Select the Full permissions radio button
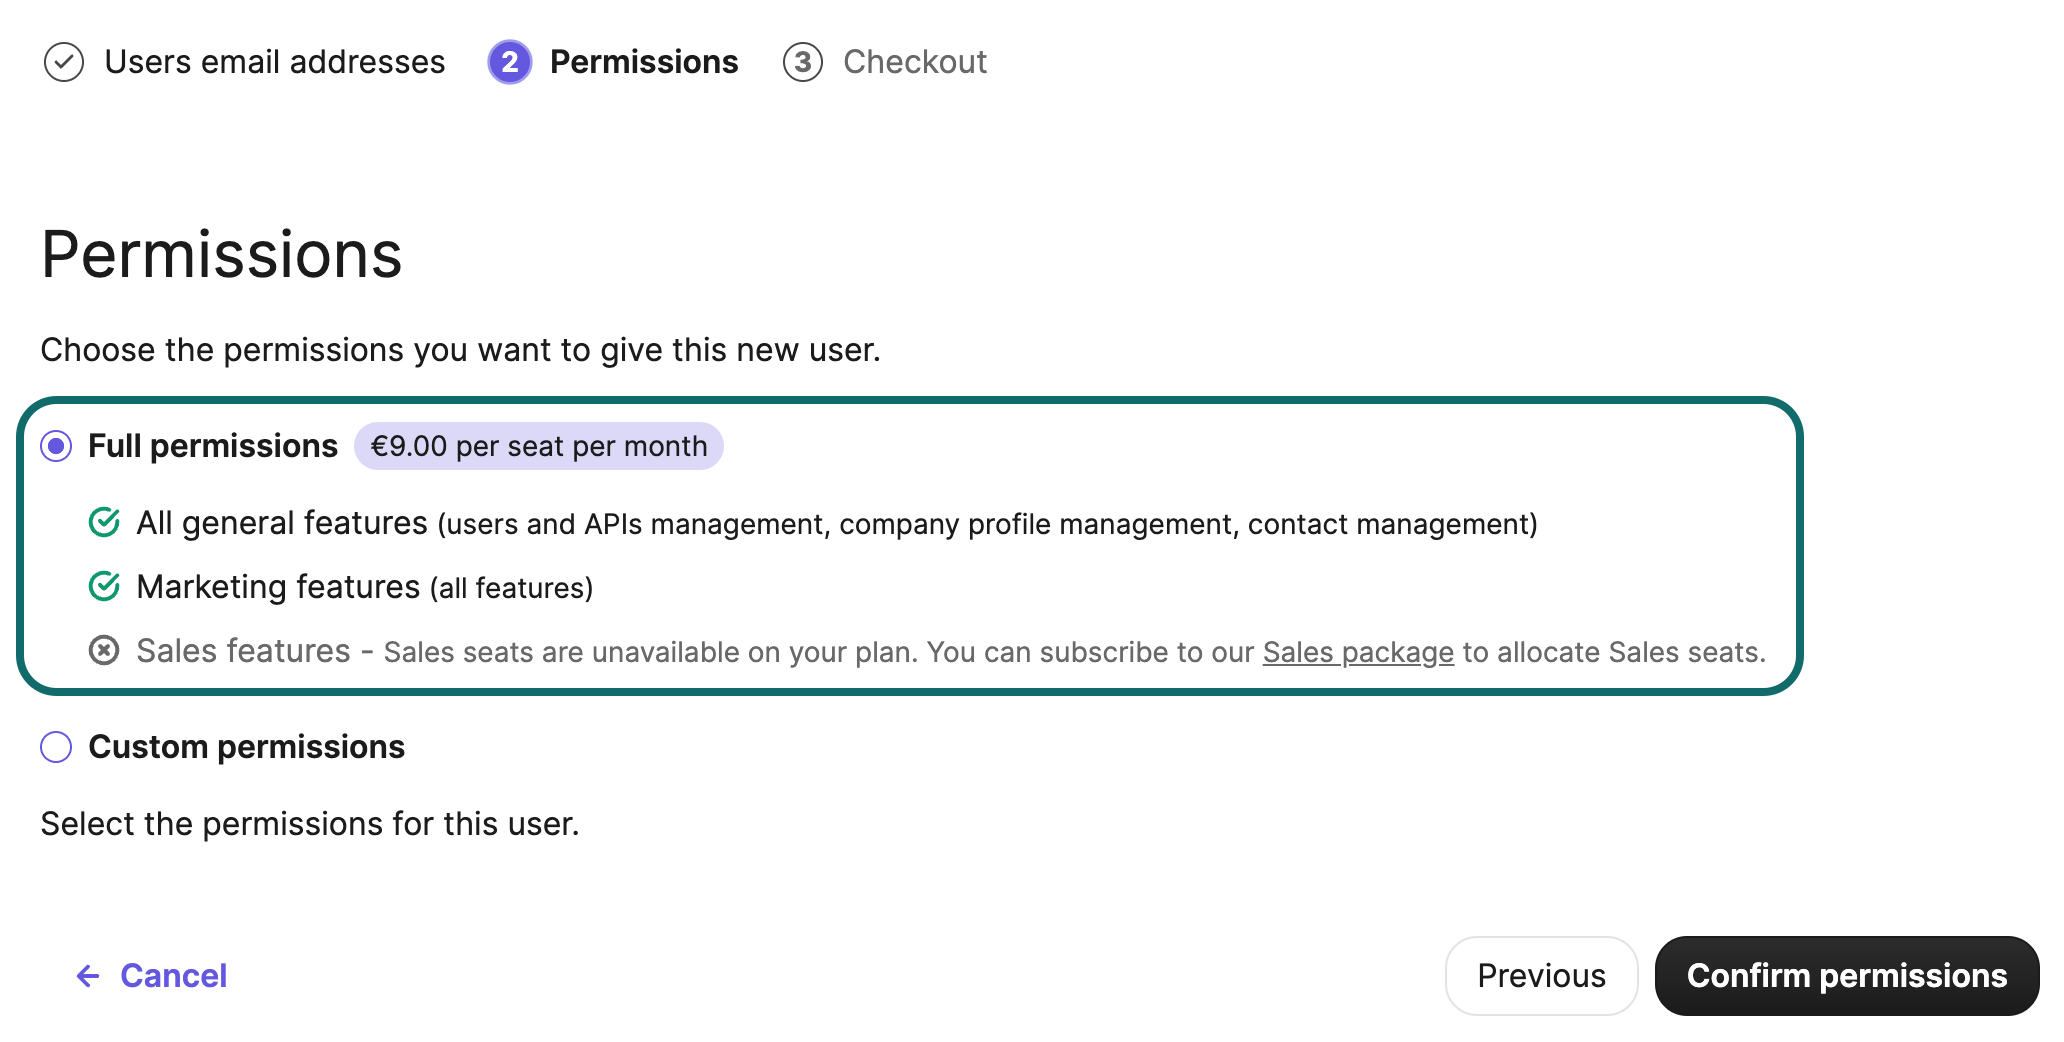Image resolution: width=2064 pixels, height=1042 pixels. pyautogui.click(x=56, y=446)
